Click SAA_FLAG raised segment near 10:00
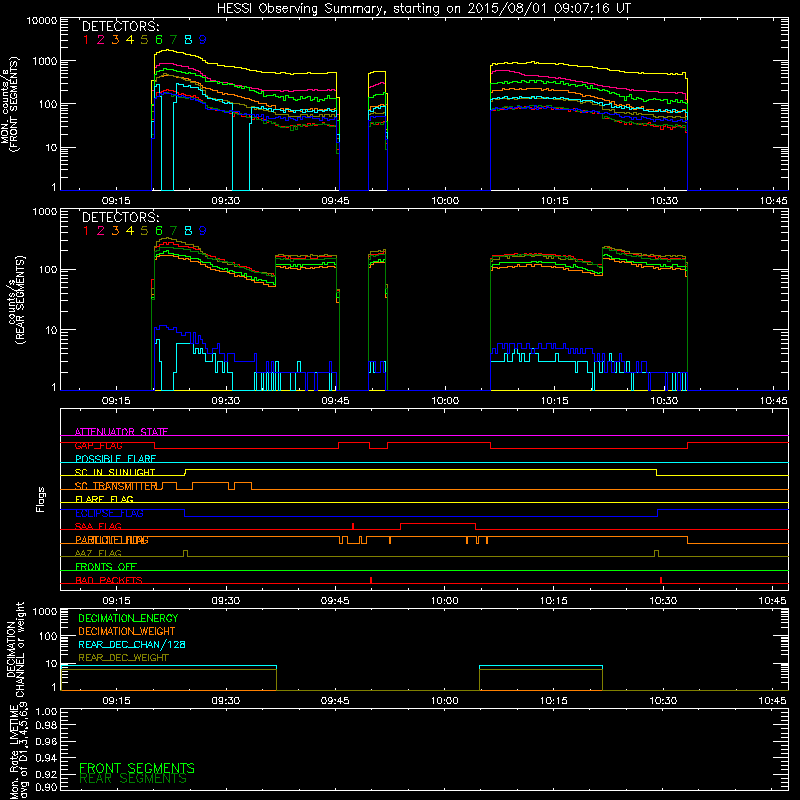The image size is (800, 800). coord(438,523)
